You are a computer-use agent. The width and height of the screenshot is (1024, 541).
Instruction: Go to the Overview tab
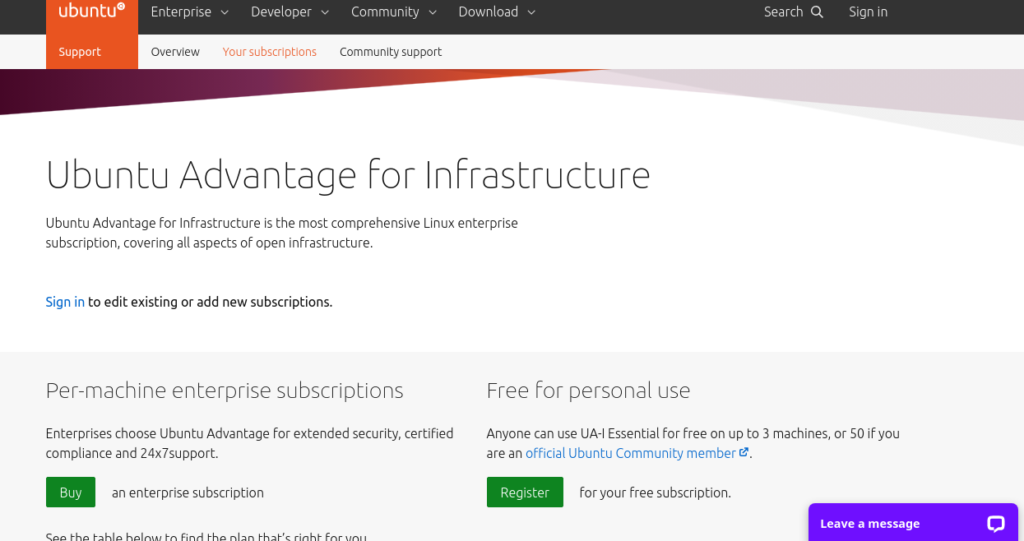coord(175,52)
